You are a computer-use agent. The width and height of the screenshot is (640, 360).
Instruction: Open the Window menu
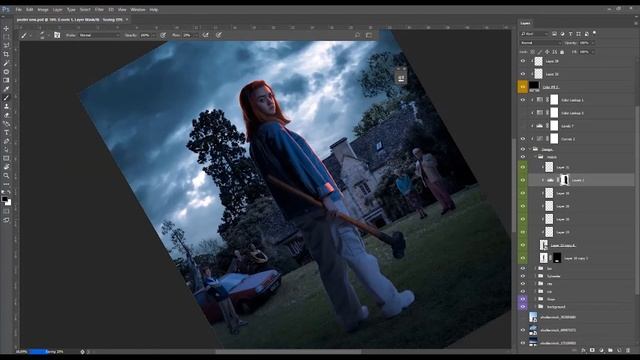138,9
